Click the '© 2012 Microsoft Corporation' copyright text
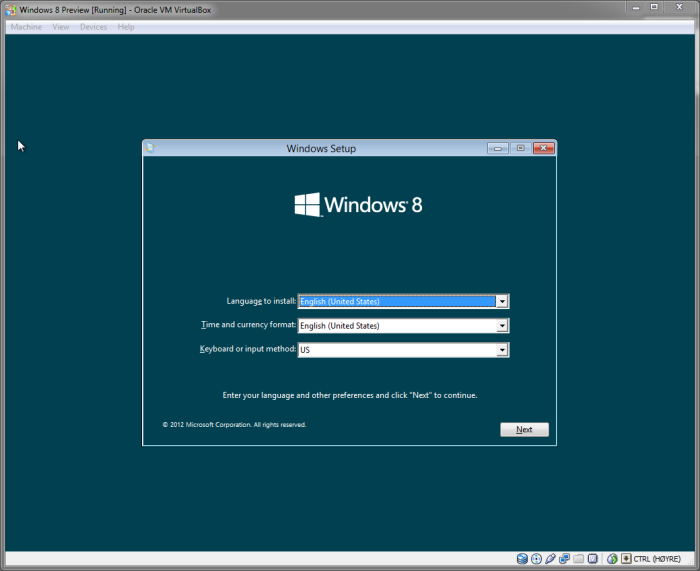The image size is (700, 571). (x=234, y=425)
